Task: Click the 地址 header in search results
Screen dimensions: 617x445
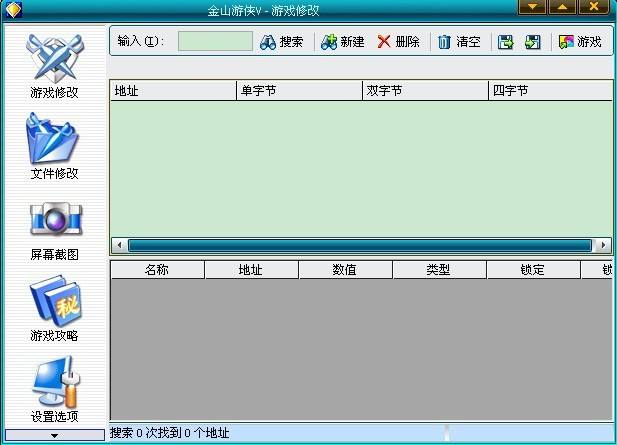Action: [x=173, y=91]
